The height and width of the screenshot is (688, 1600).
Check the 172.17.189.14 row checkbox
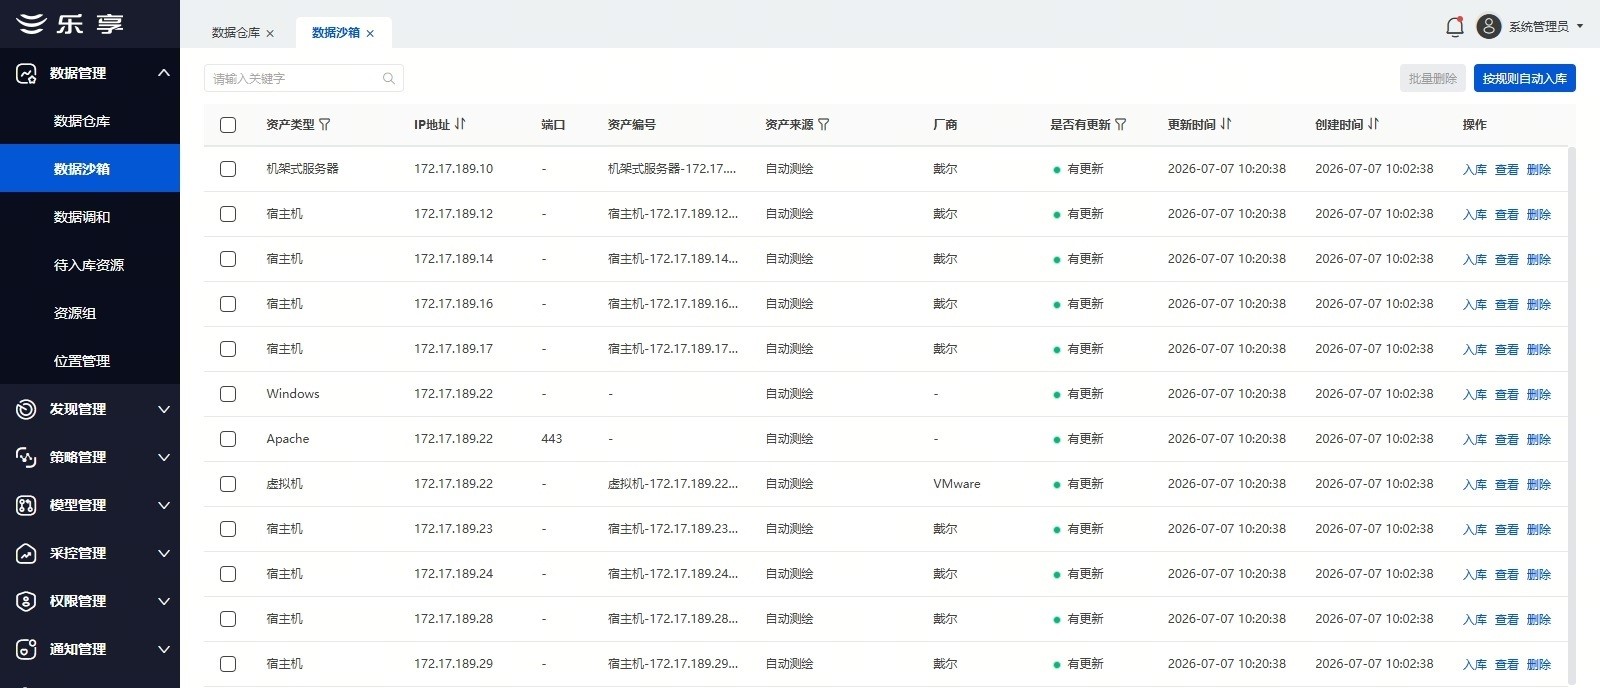click(x=228, y=259)
